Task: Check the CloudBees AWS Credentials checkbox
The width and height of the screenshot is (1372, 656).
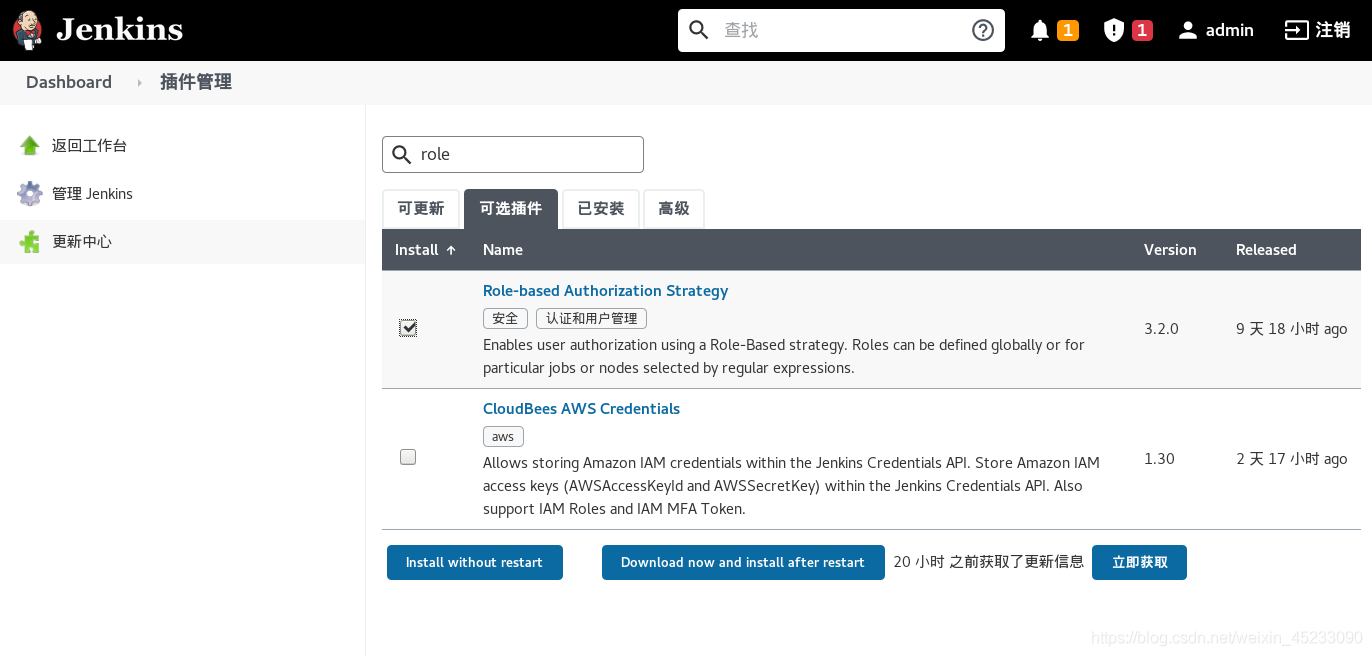Action: tap(408, 457)
